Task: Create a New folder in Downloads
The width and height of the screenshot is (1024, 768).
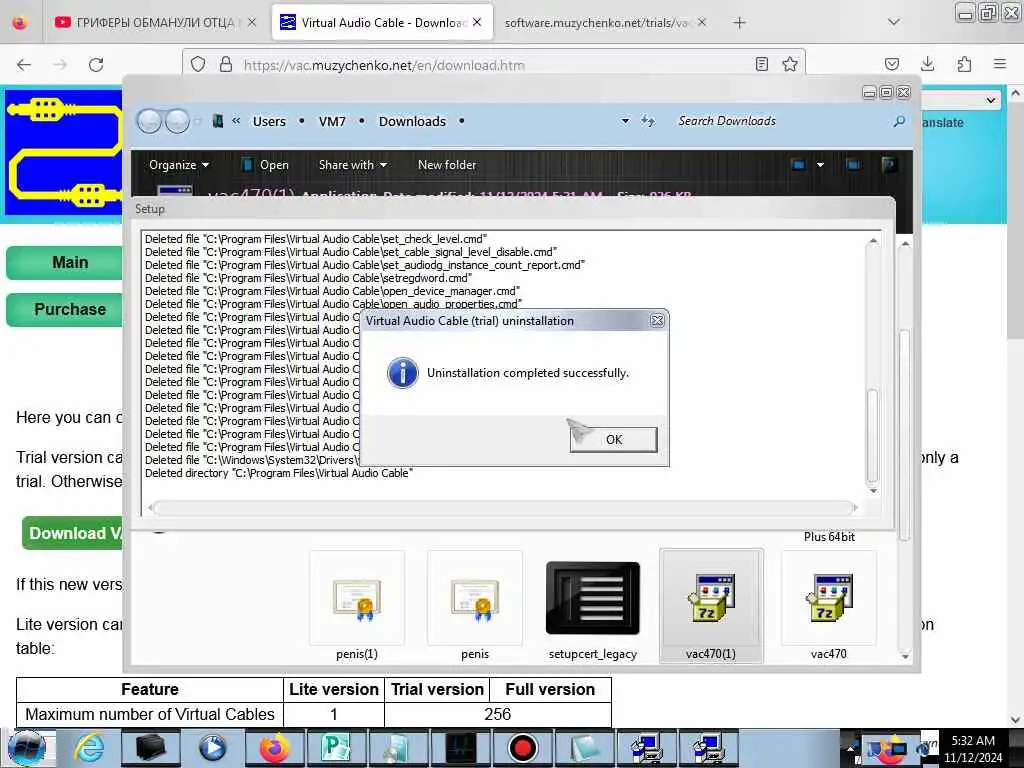Action: pos(447,165)
